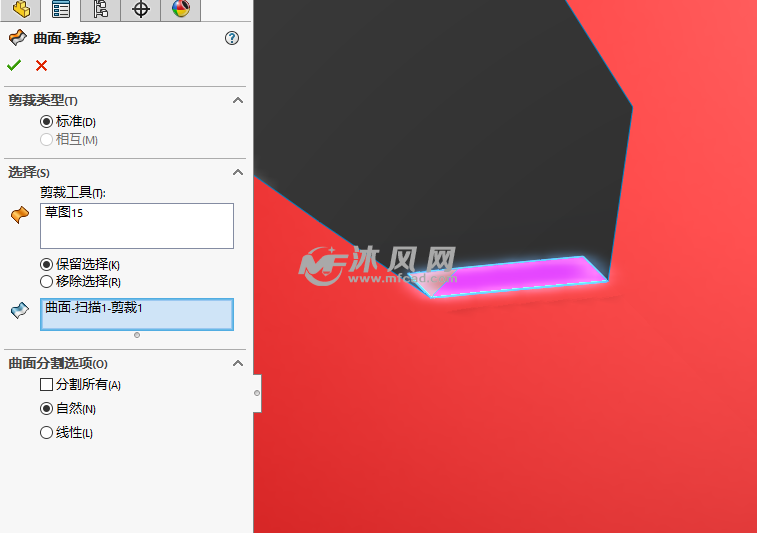Screen dimensions: 757x533
Task: Select the 相互(M) trim type
Action: (46, 140)
